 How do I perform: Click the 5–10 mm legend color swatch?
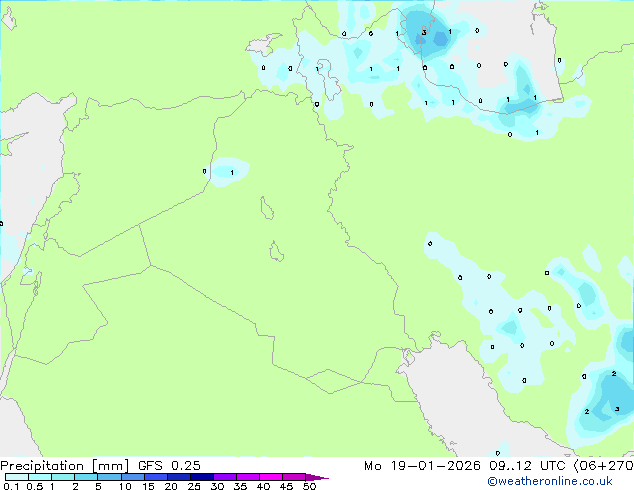click(x=109, y=477)
